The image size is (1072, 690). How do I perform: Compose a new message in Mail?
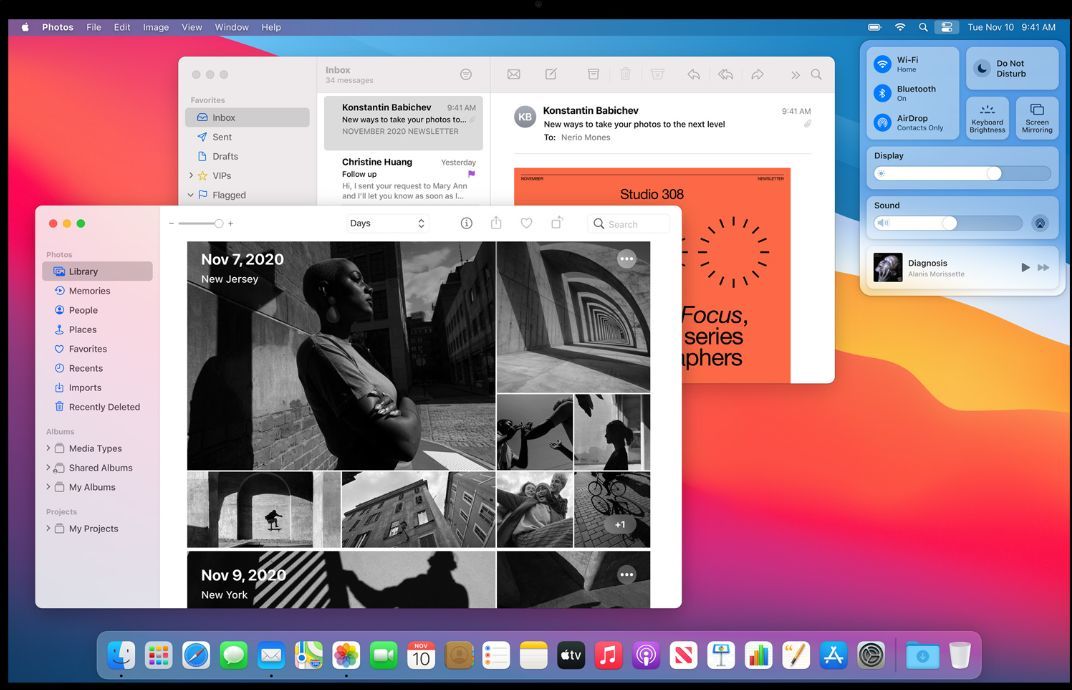pos(551,74)
